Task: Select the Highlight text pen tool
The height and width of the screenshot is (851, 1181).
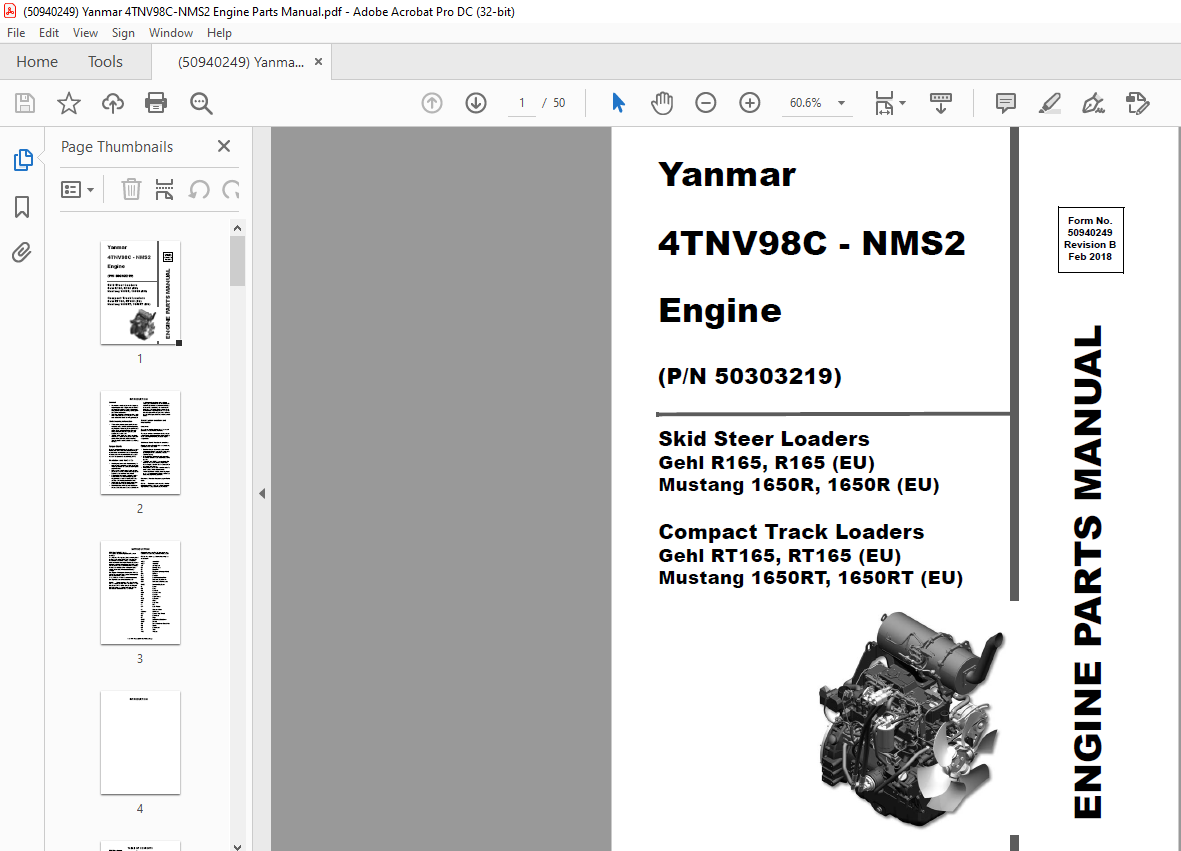Action: coord(1050,103)
